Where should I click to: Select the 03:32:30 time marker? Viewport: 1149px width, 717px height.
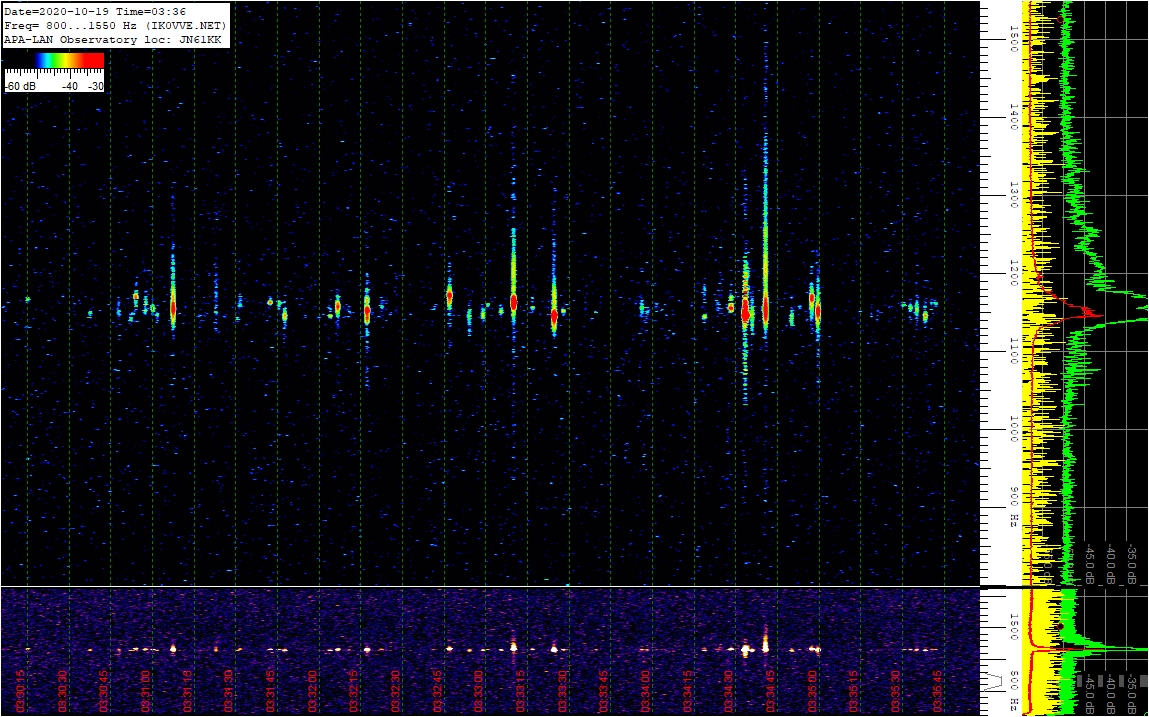(396, 691)
